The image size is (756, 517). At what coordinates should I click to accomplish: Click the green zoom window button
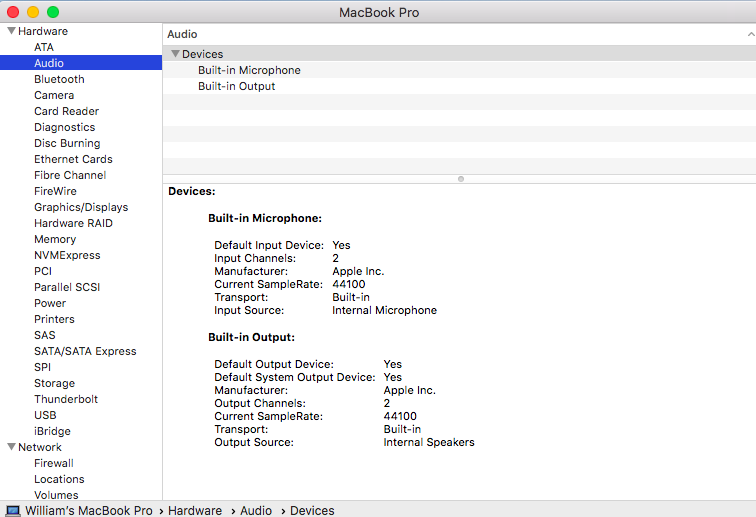point(53,12)
